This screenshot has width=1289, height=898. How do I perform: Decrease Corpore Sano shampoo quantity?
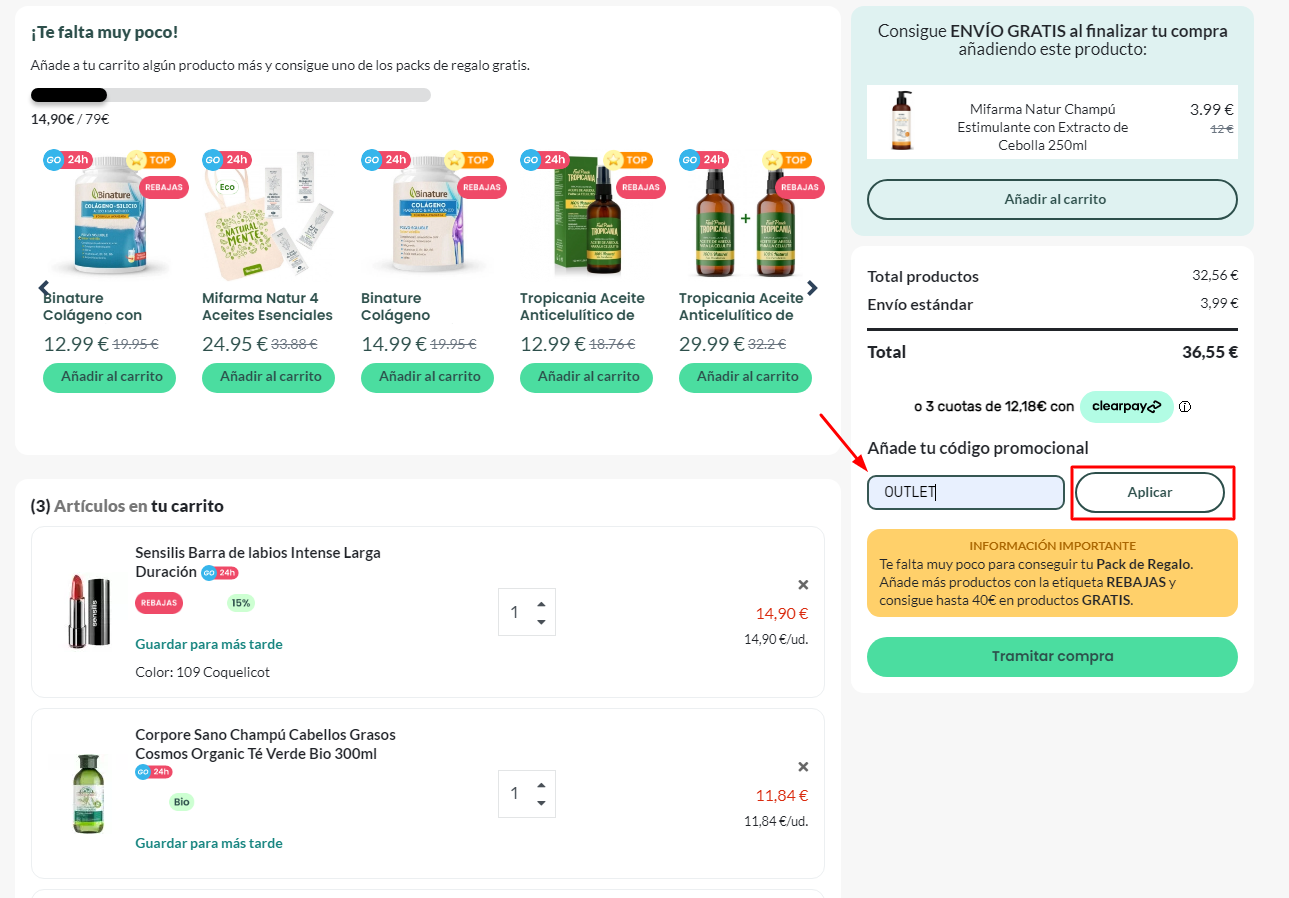click(541, 803)
